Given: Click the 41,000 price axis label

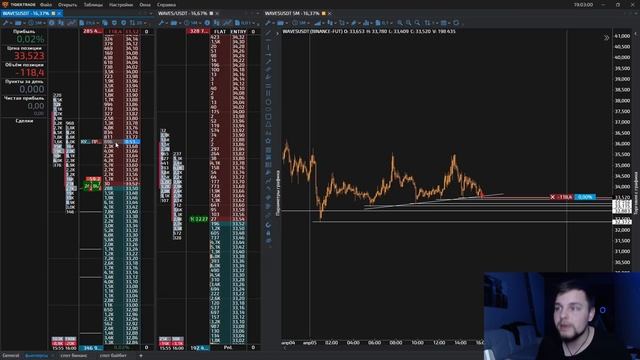Looking at the screenshot, I should [622, 36].
